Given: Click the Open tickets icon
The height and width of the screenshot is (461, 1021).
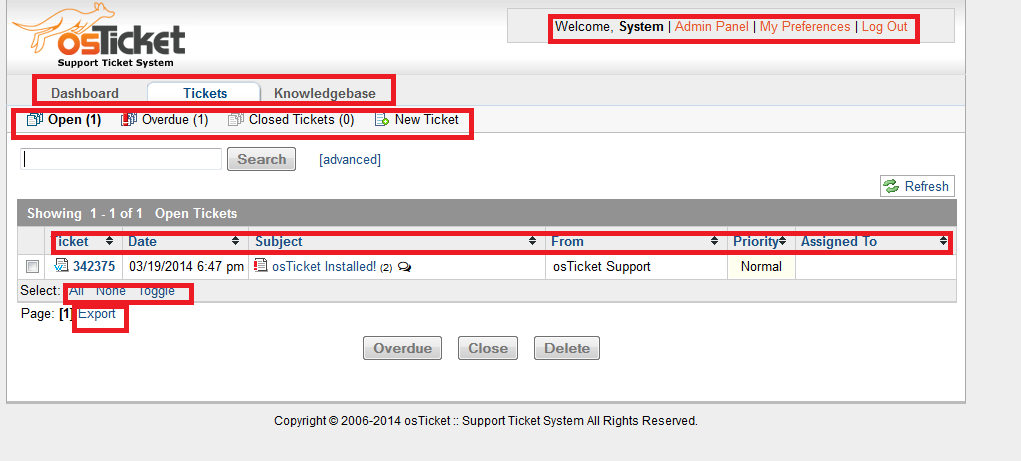Looking at the screenshot, I should pos(35,120).
